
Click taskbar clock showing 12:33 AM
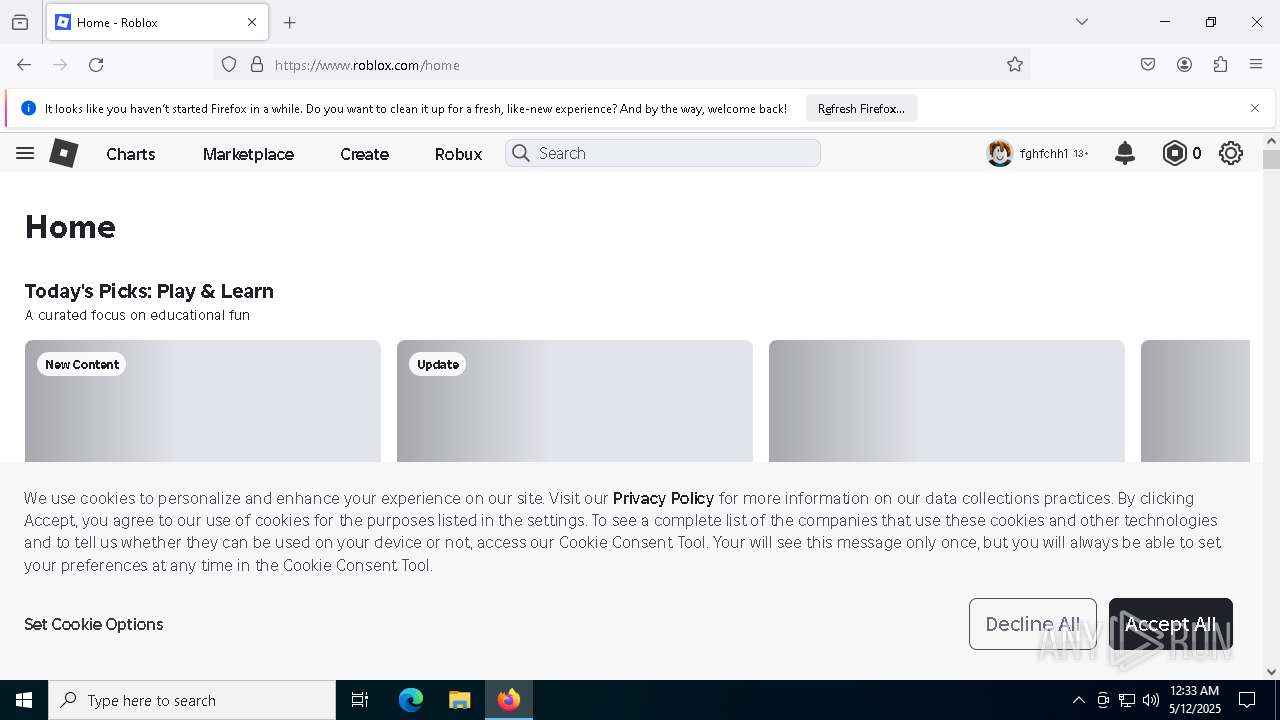tap(1195, 700)
